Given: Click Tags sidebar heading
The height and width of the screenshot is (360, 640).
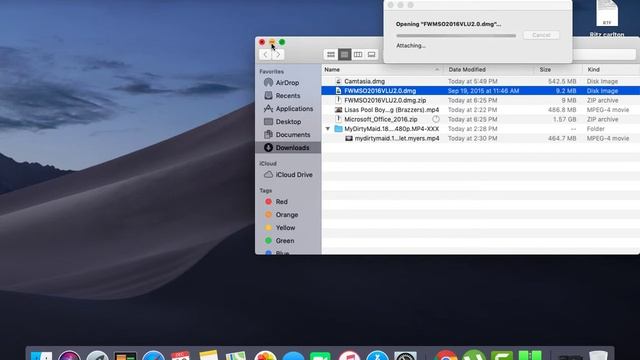Looking at the screenshot, I should pos(265,191).
